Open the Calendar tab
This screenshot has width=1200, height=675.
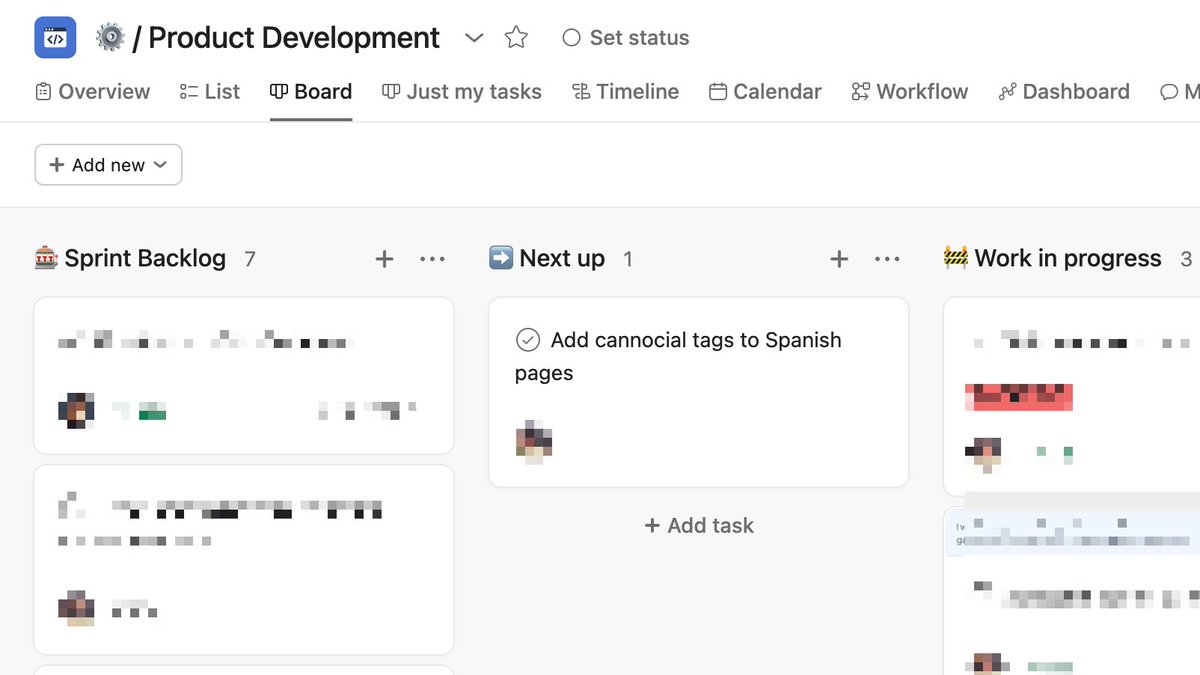765,92
